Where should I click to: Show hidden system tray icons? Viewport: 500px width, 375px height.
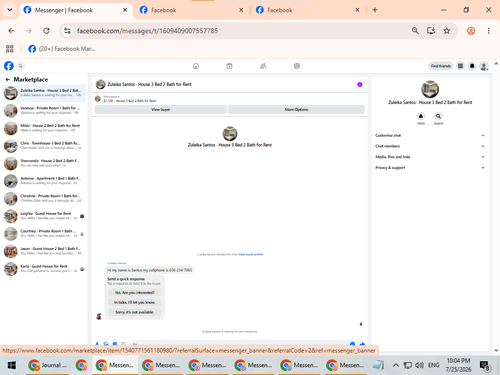(396, 365)
